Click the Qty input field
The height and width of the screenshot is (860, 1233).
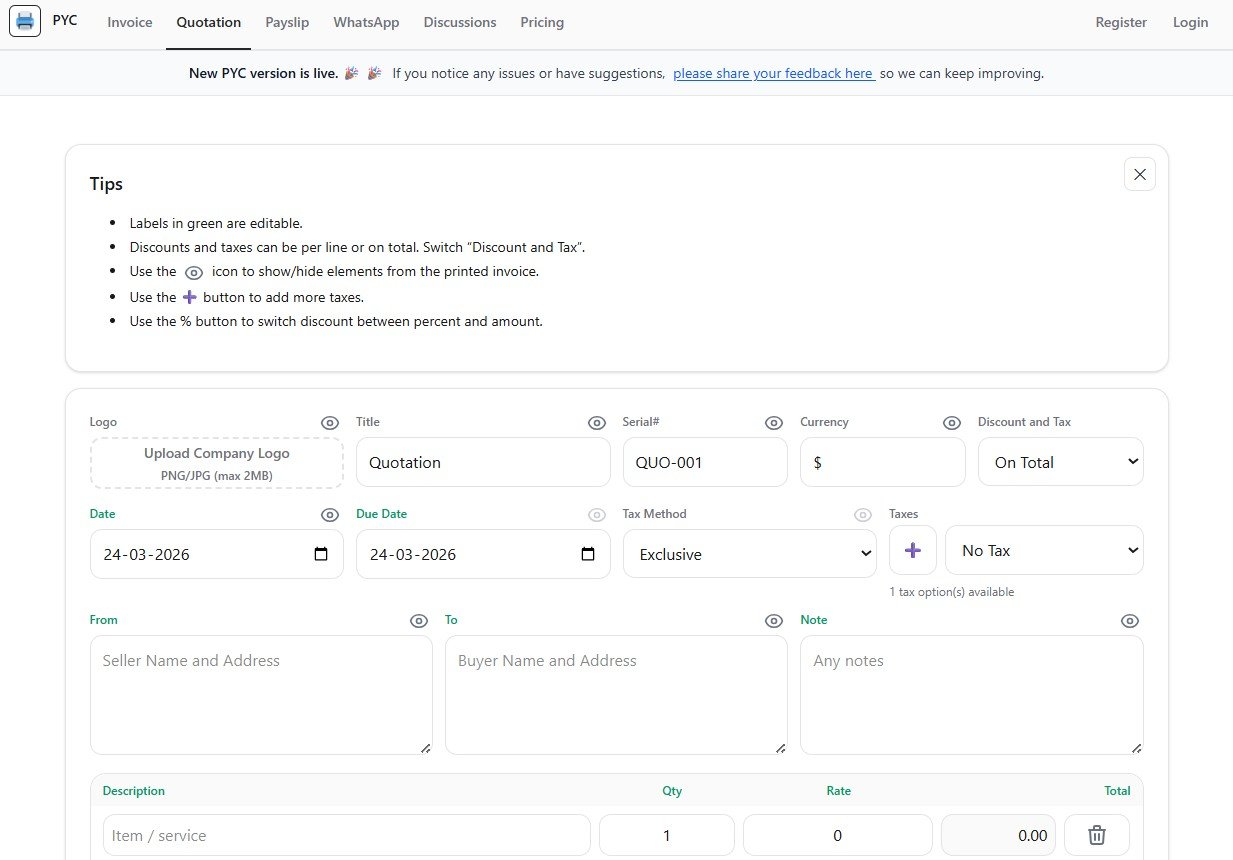tap(667, 835)
